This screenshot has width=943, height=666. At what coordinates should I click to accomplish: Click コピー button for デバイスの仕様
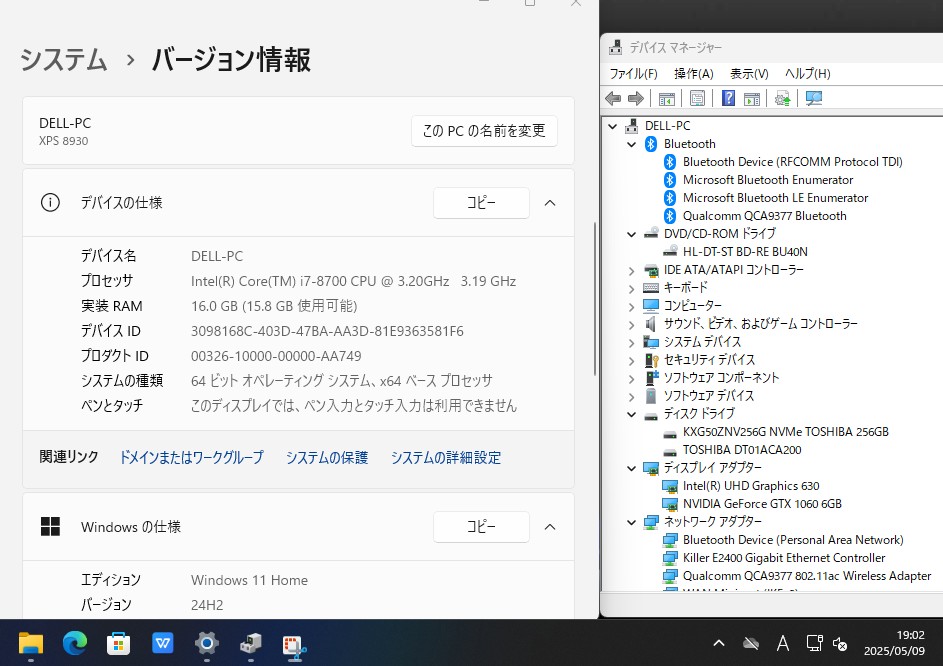(481, 203)
